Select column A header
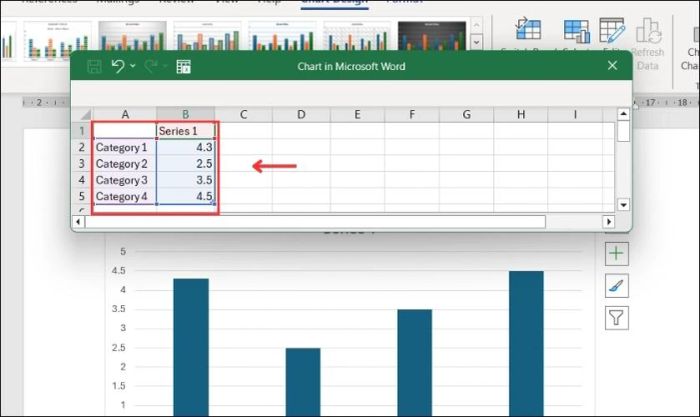This screenshot has width=700, height=417. pyautogui.click(x=125, y=114)
